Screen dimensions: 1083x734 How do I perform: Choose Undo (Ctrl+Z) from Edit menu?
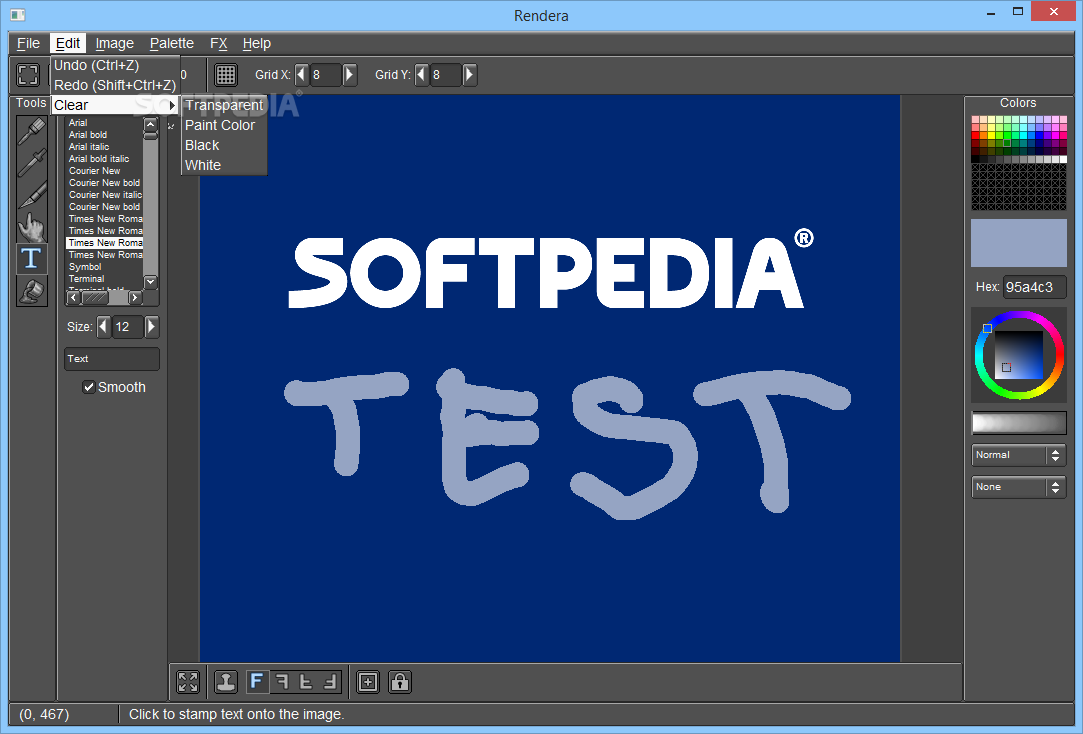point(115,66)
